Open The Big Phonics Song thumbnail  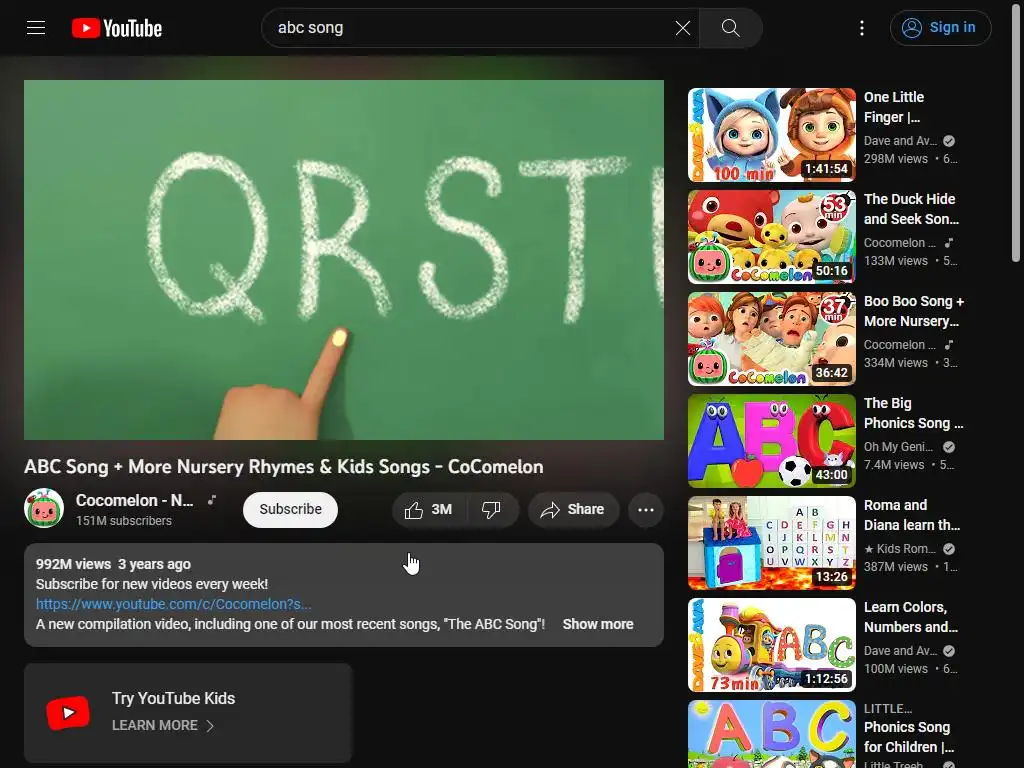click(x=771, y=441)
